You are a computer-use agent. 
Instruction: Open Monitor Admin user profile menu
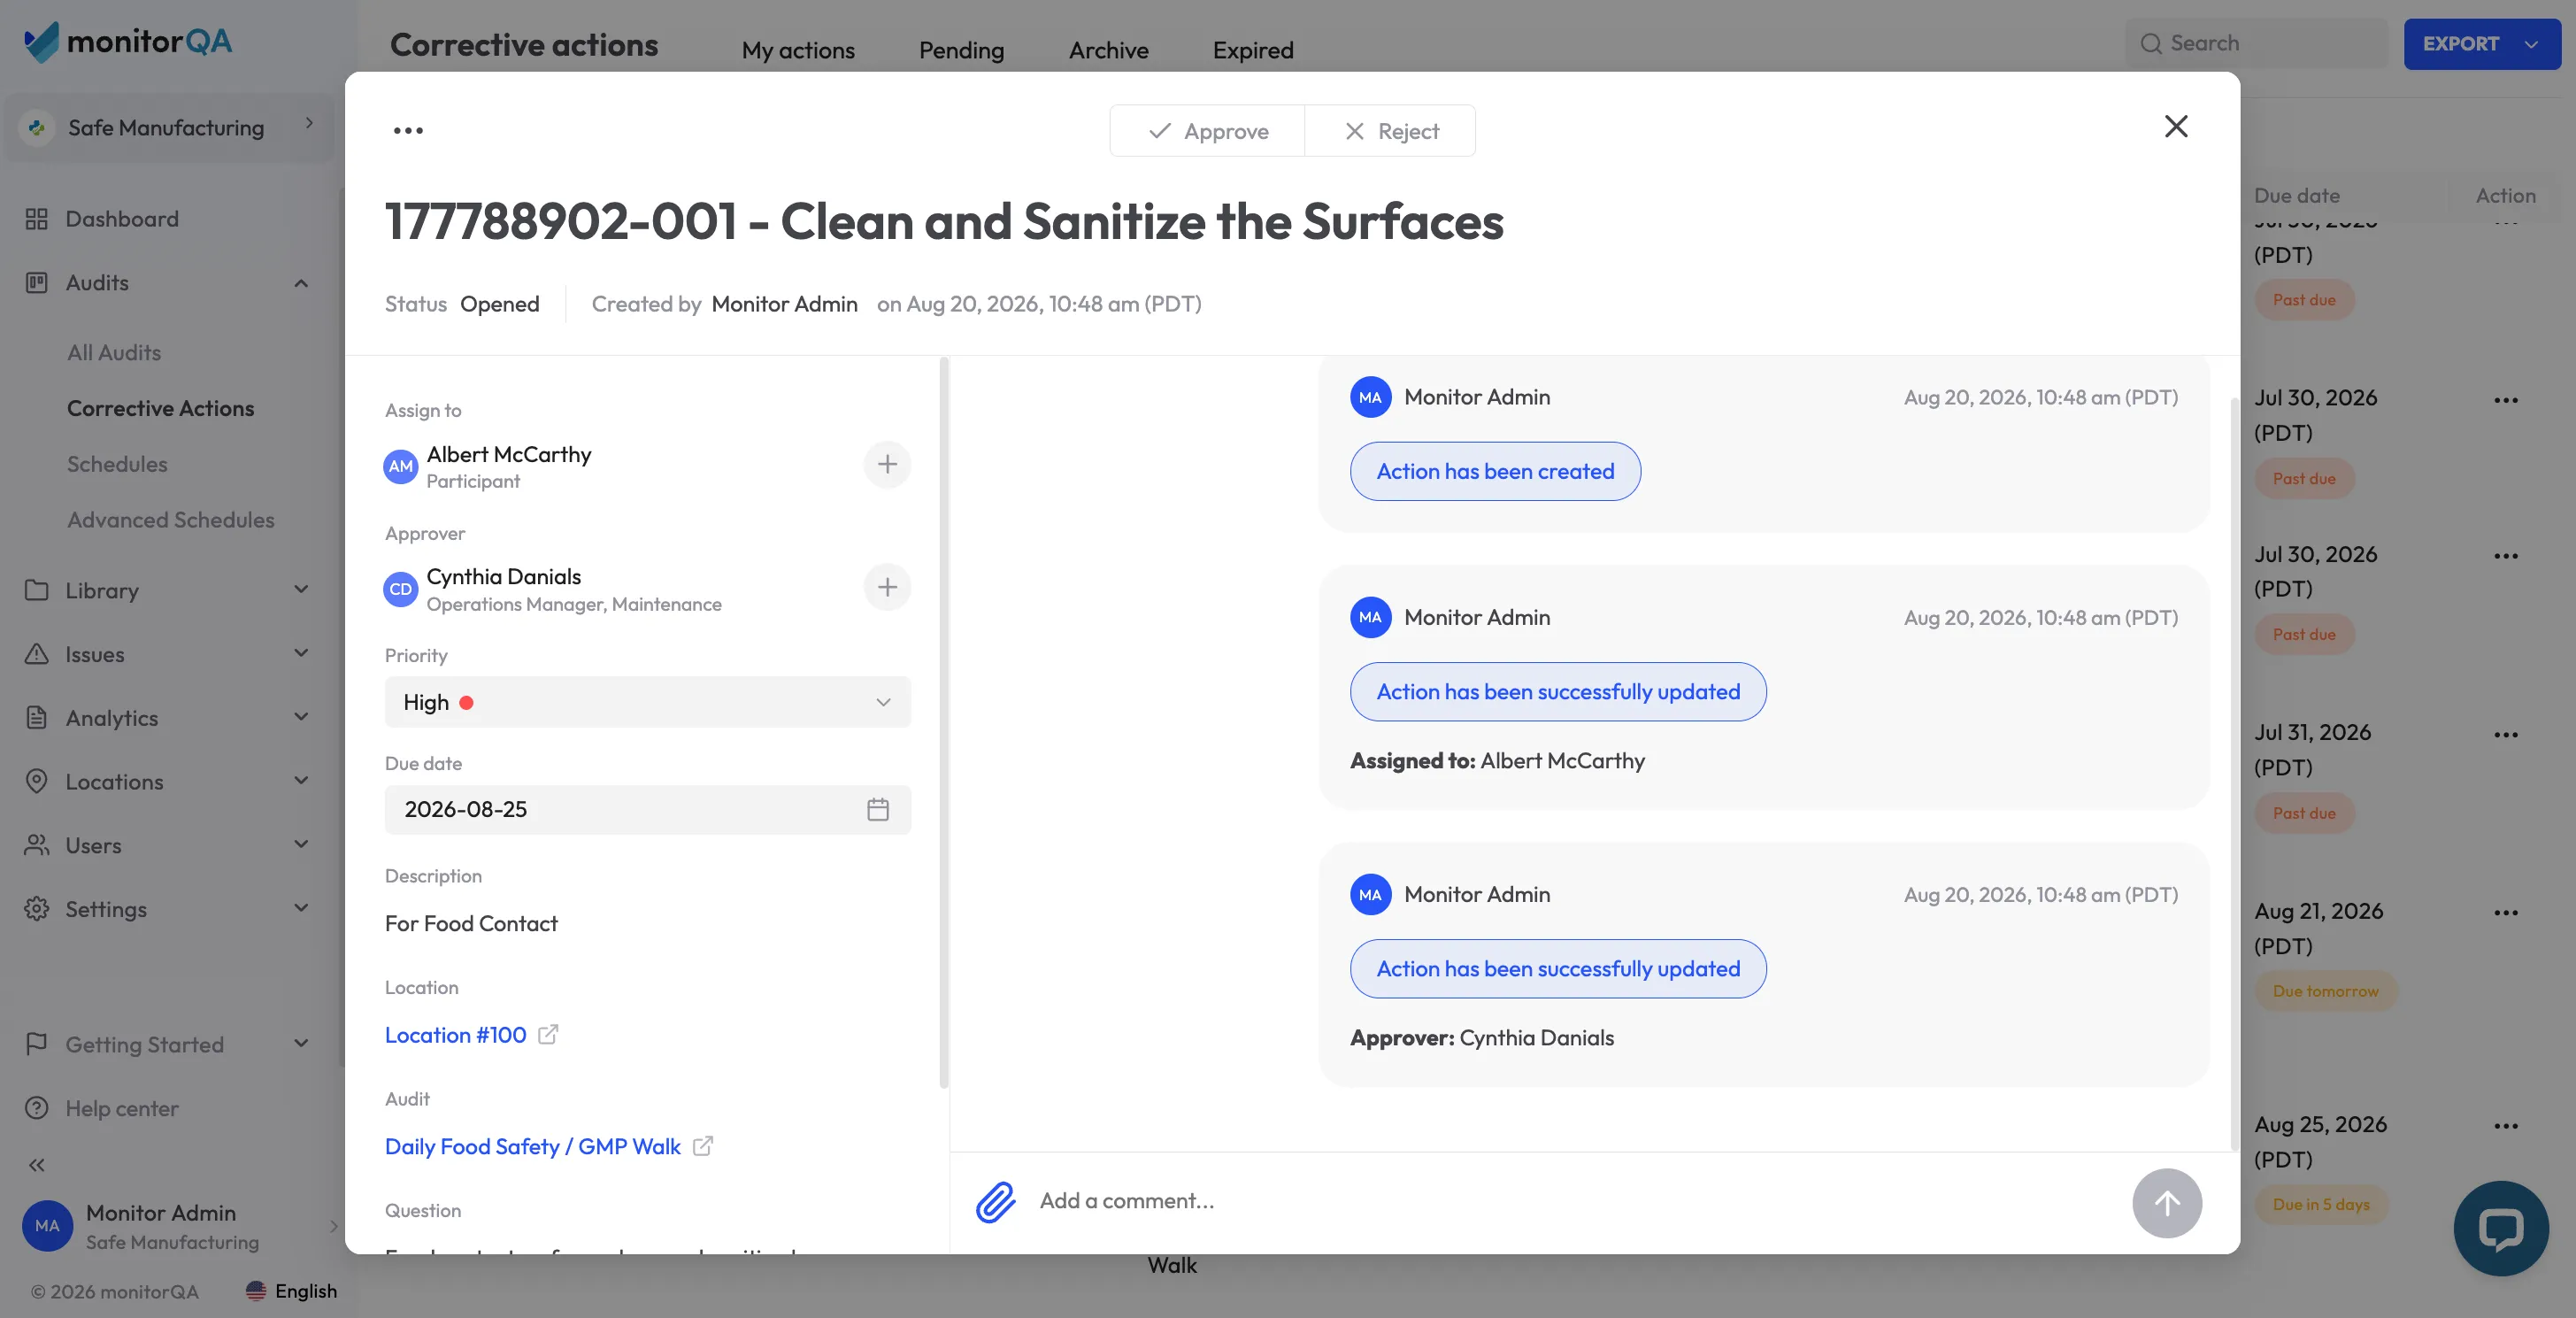click(180, 1226)
